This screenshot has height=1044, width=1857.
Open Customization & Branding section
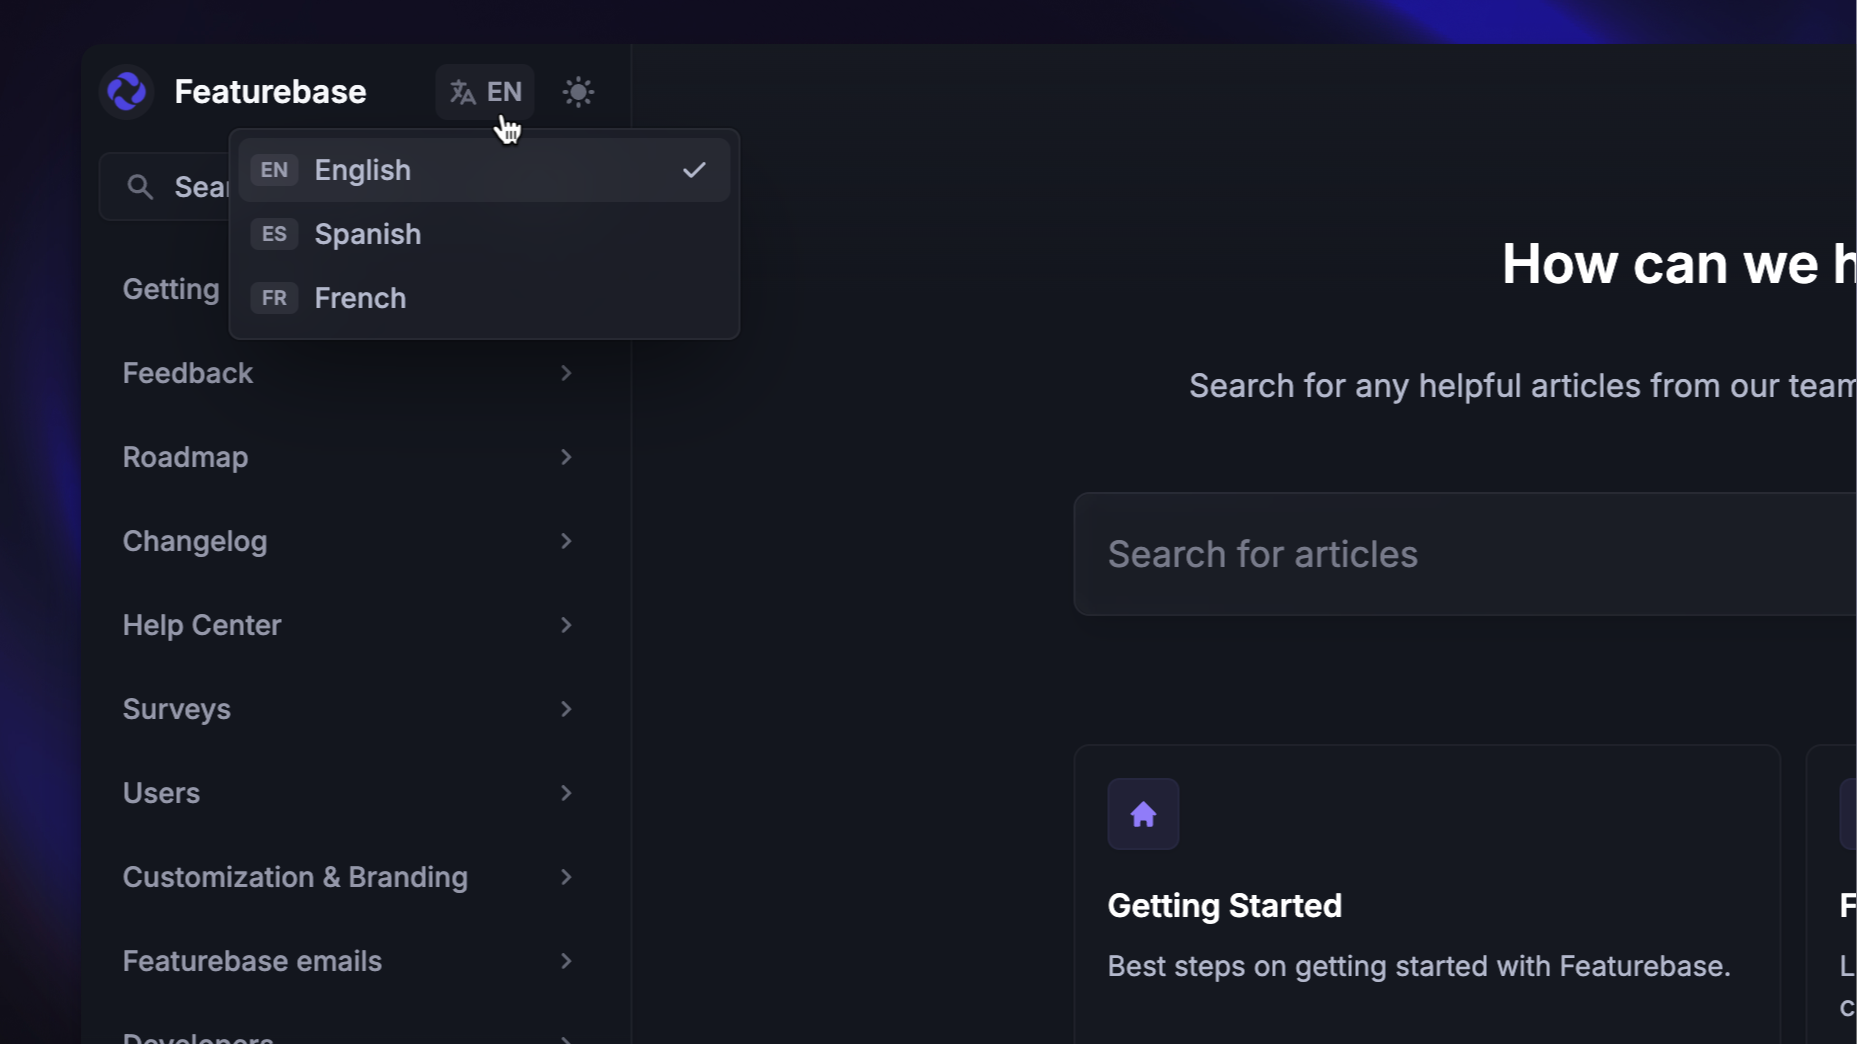pos(295,877)
